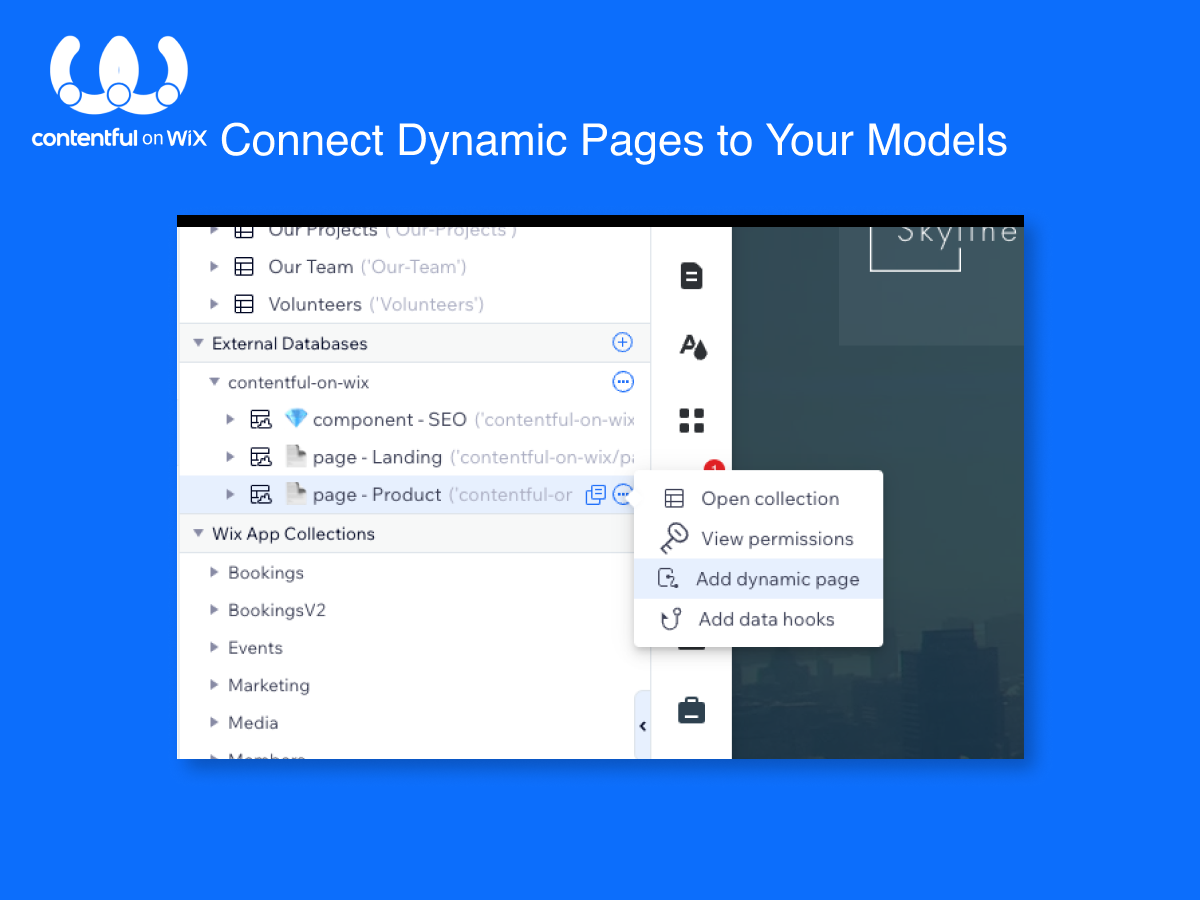Image resolution: width=1200 pixels, height=900 pixels.
Task: Expand the page - Product collection
Action: [230, 494]
